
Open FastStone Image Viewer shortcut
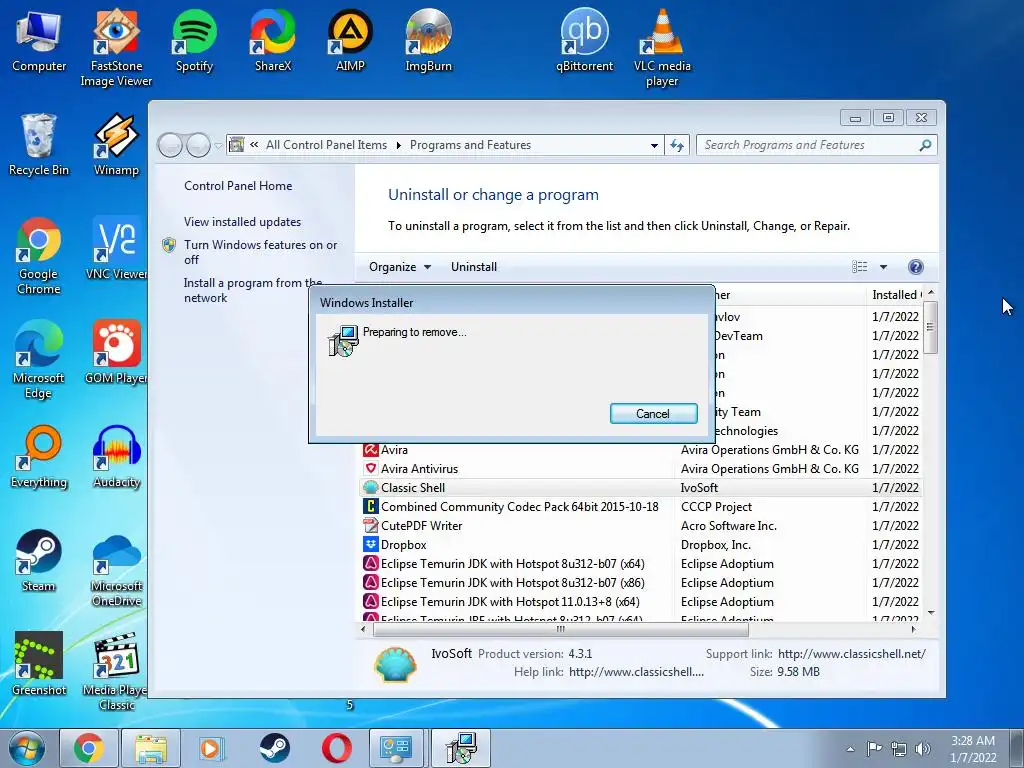tap(116, 47)
